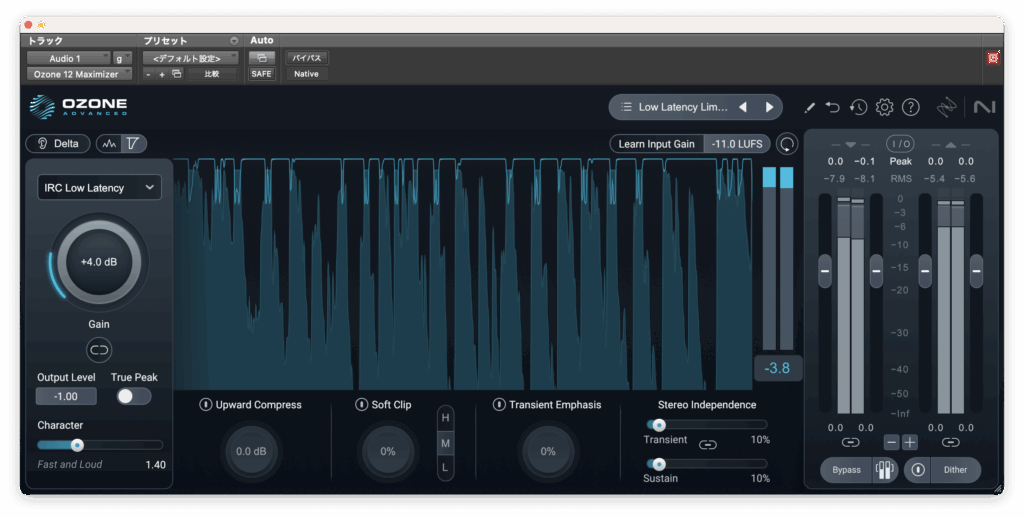The height and width of the screenshot is (518, 1024).
Task: Switch to the gain reduction trace view
Action: click(x=110, y=144)
